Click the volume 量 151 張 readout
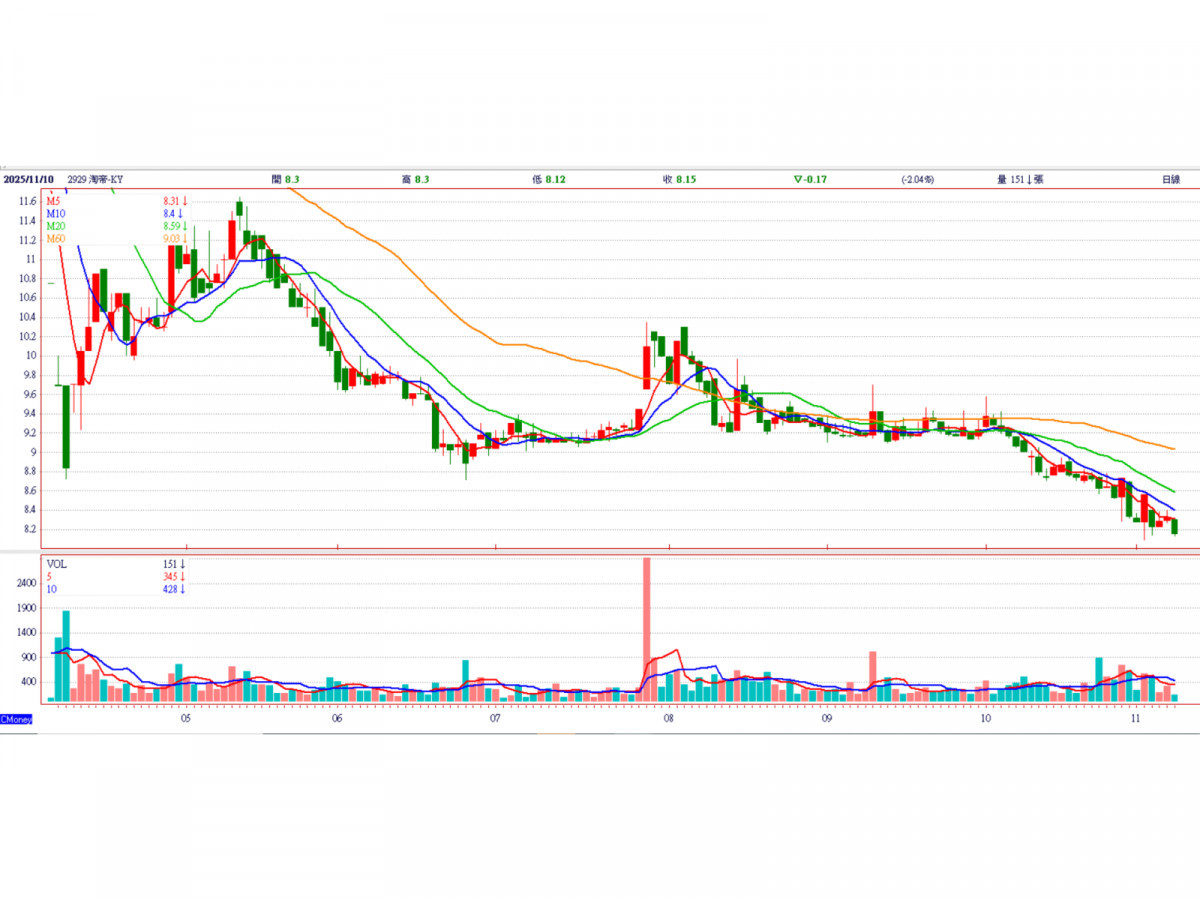The height and width of the screenshot is (900, 1200). pyautogui.click(x=1020, y=179)
